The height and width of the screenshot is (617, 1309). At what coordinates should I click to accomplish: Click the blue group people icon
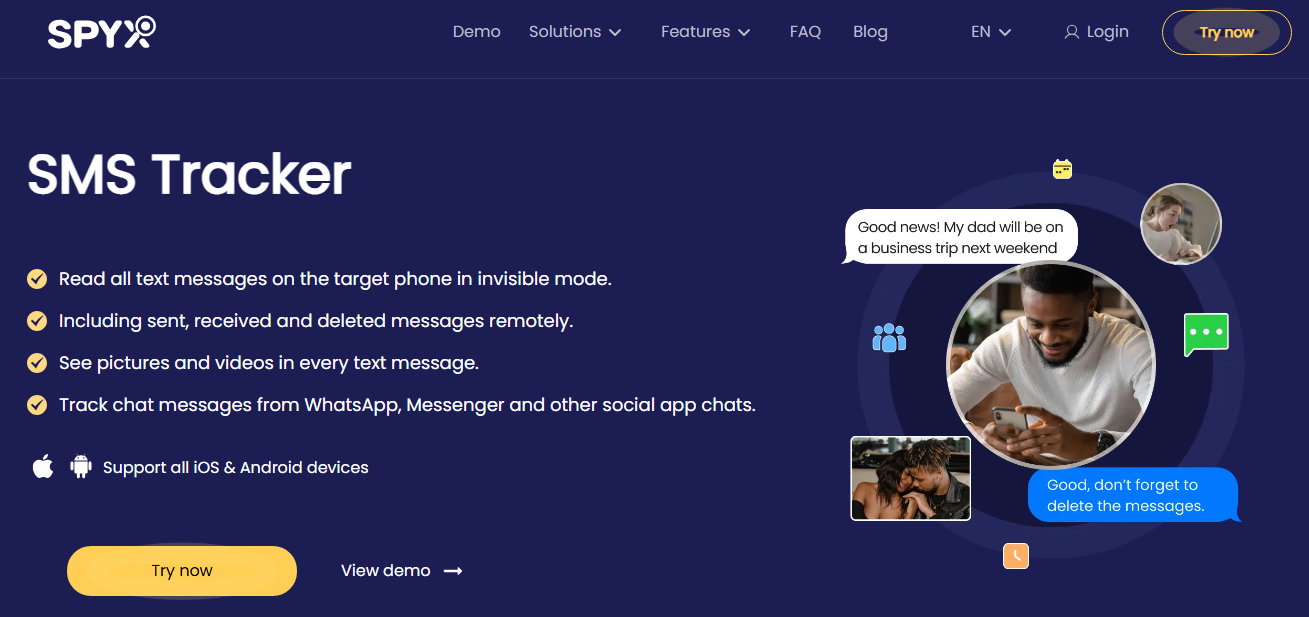[x=889, y=337]
